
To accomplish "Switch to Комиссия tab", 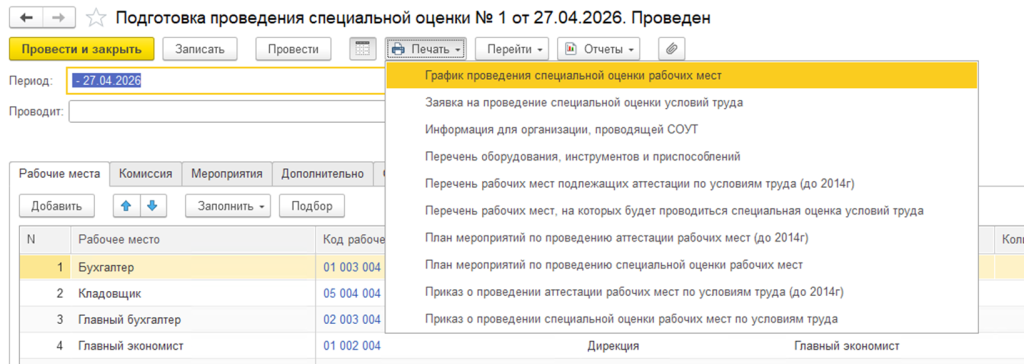I will coord(146,174).
